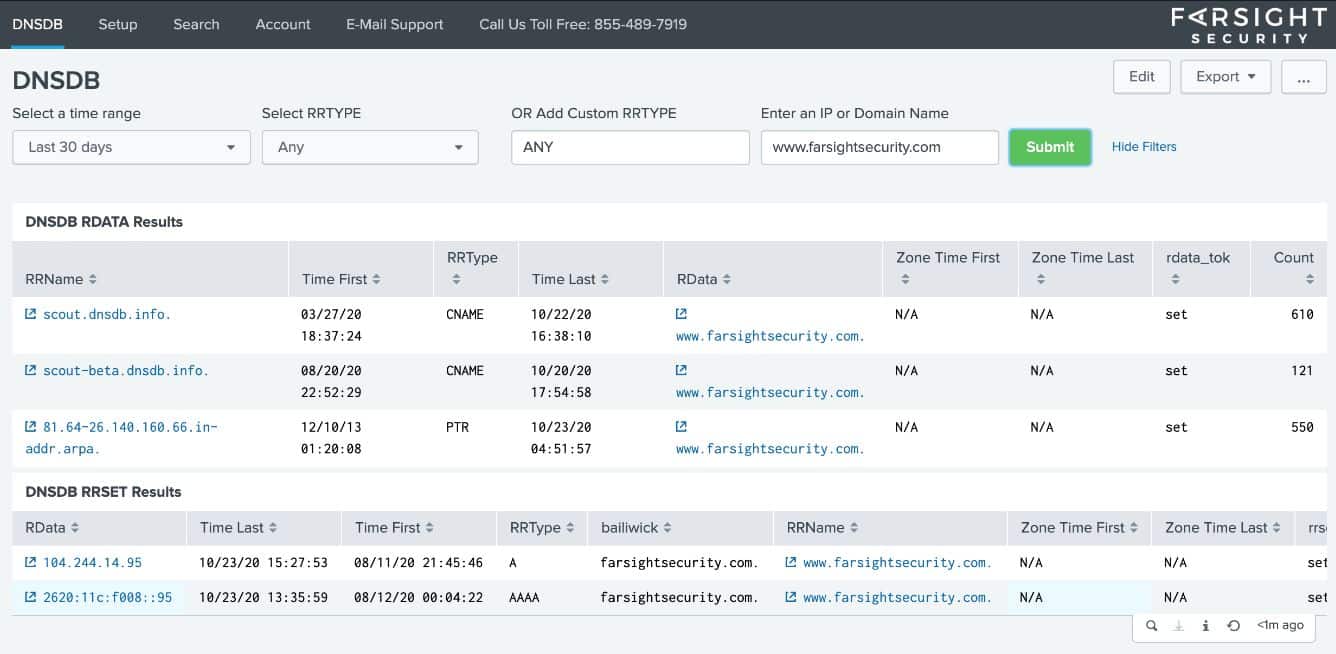1336x654 pixels.
Task: Click the Zone Time First sort arrows in RRSET results
Action: click(x=1134, y=528)
